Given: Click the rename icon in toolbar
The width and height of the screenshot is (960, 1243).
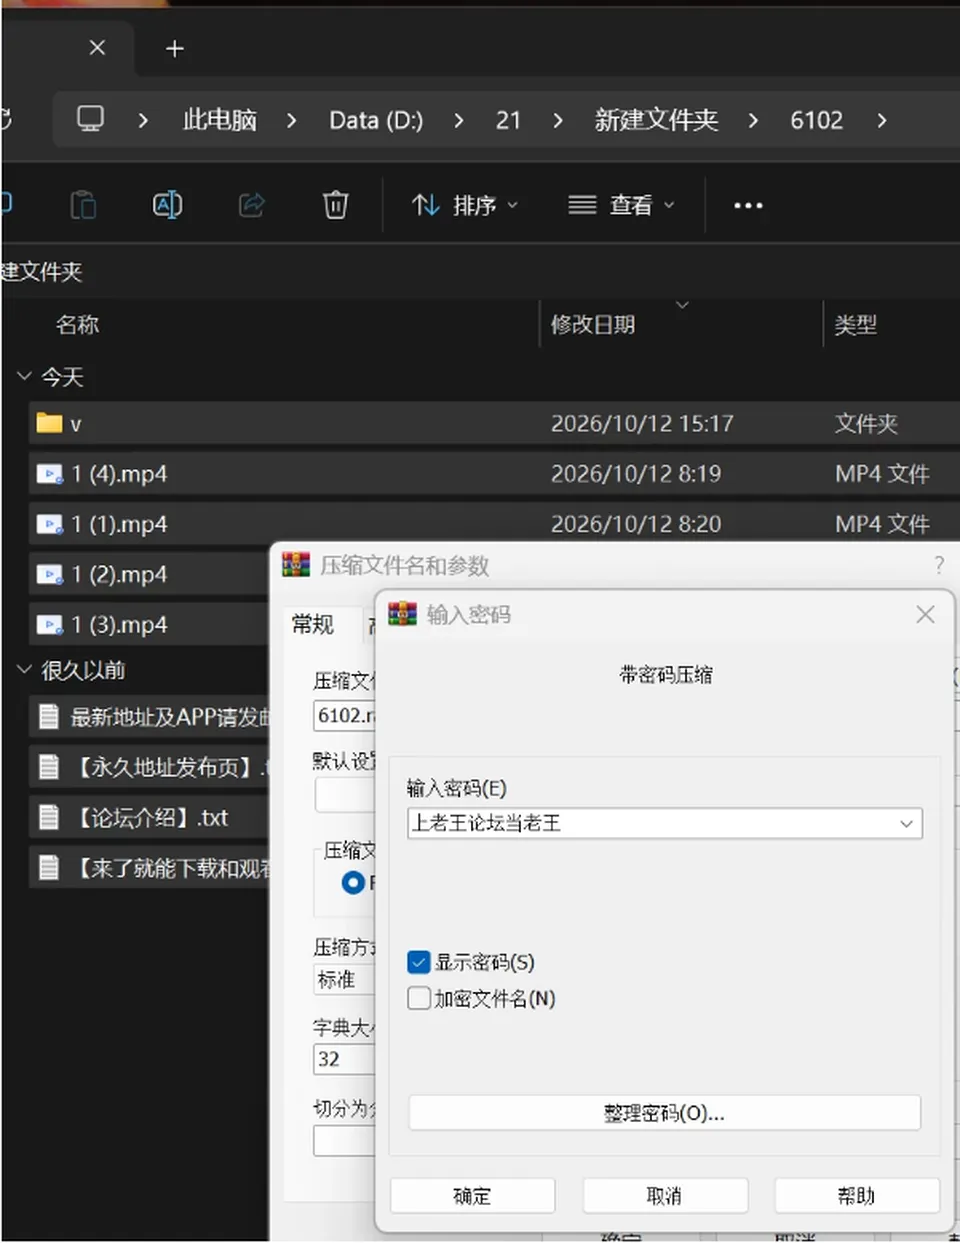Looking at the screenshot, I should coord(167,205).
